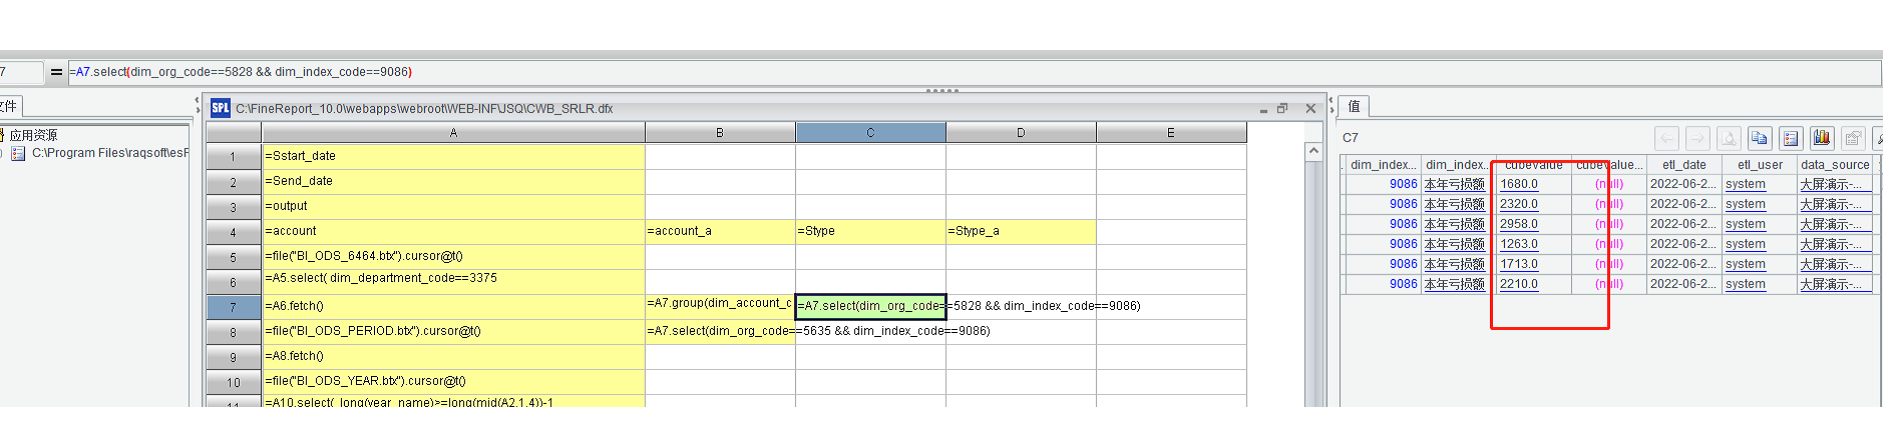Screen dimensions: 1883x429
Task: Click the list view icon in value toolbar
Action: tap(1791, 138)
